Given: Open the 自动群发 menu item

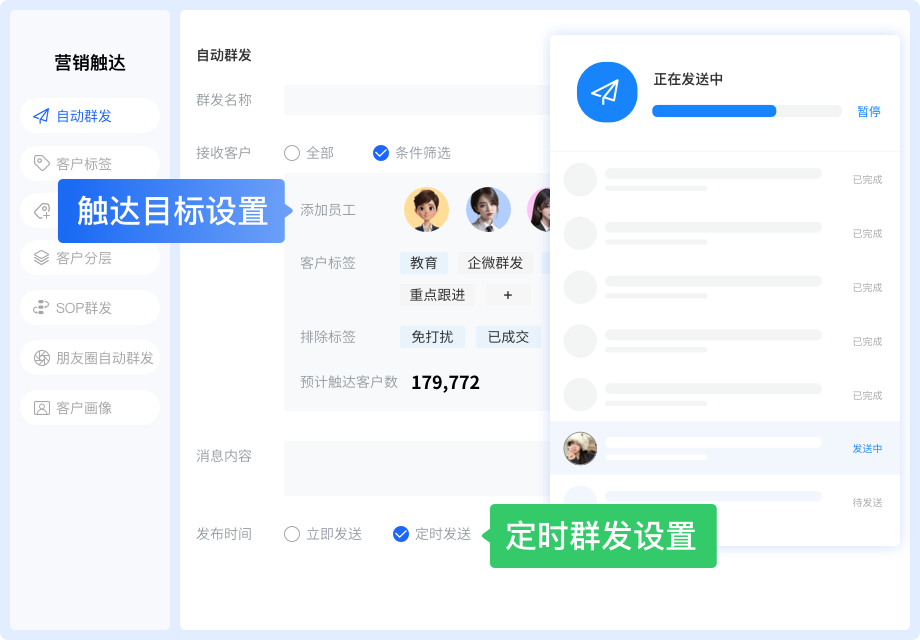Looking at the screenshot, I should point(90,116).
